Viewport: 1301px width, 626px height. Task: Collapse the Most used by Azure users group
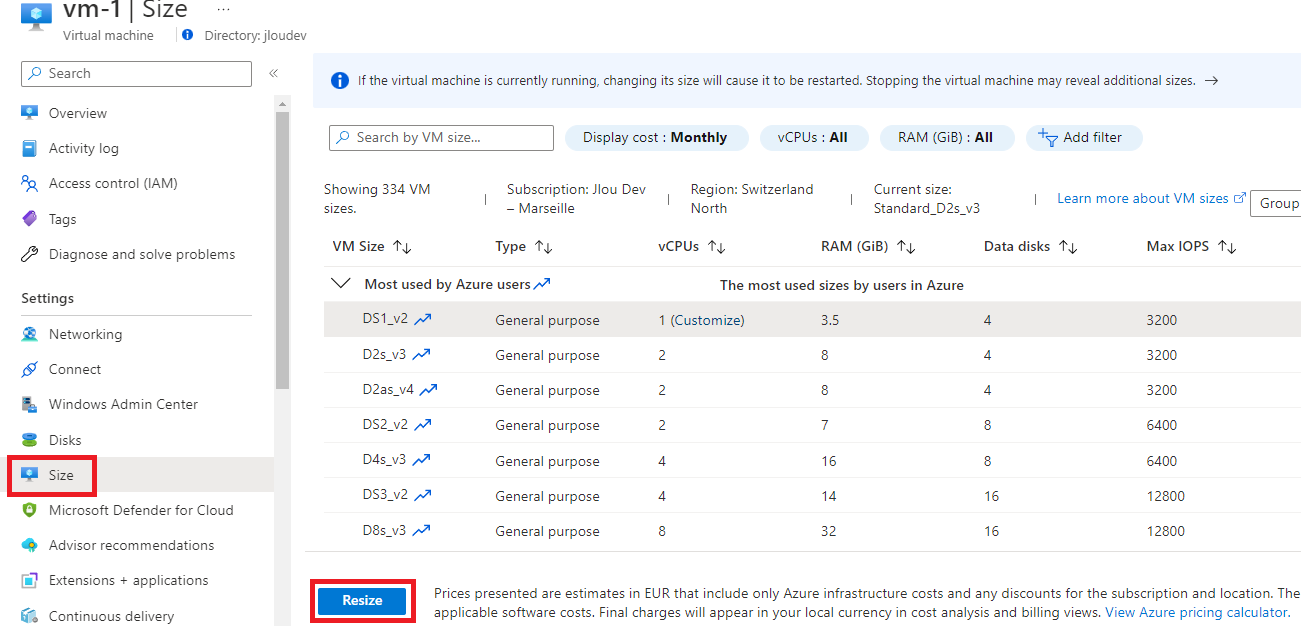pyautogui.click(x=341, y=284)
